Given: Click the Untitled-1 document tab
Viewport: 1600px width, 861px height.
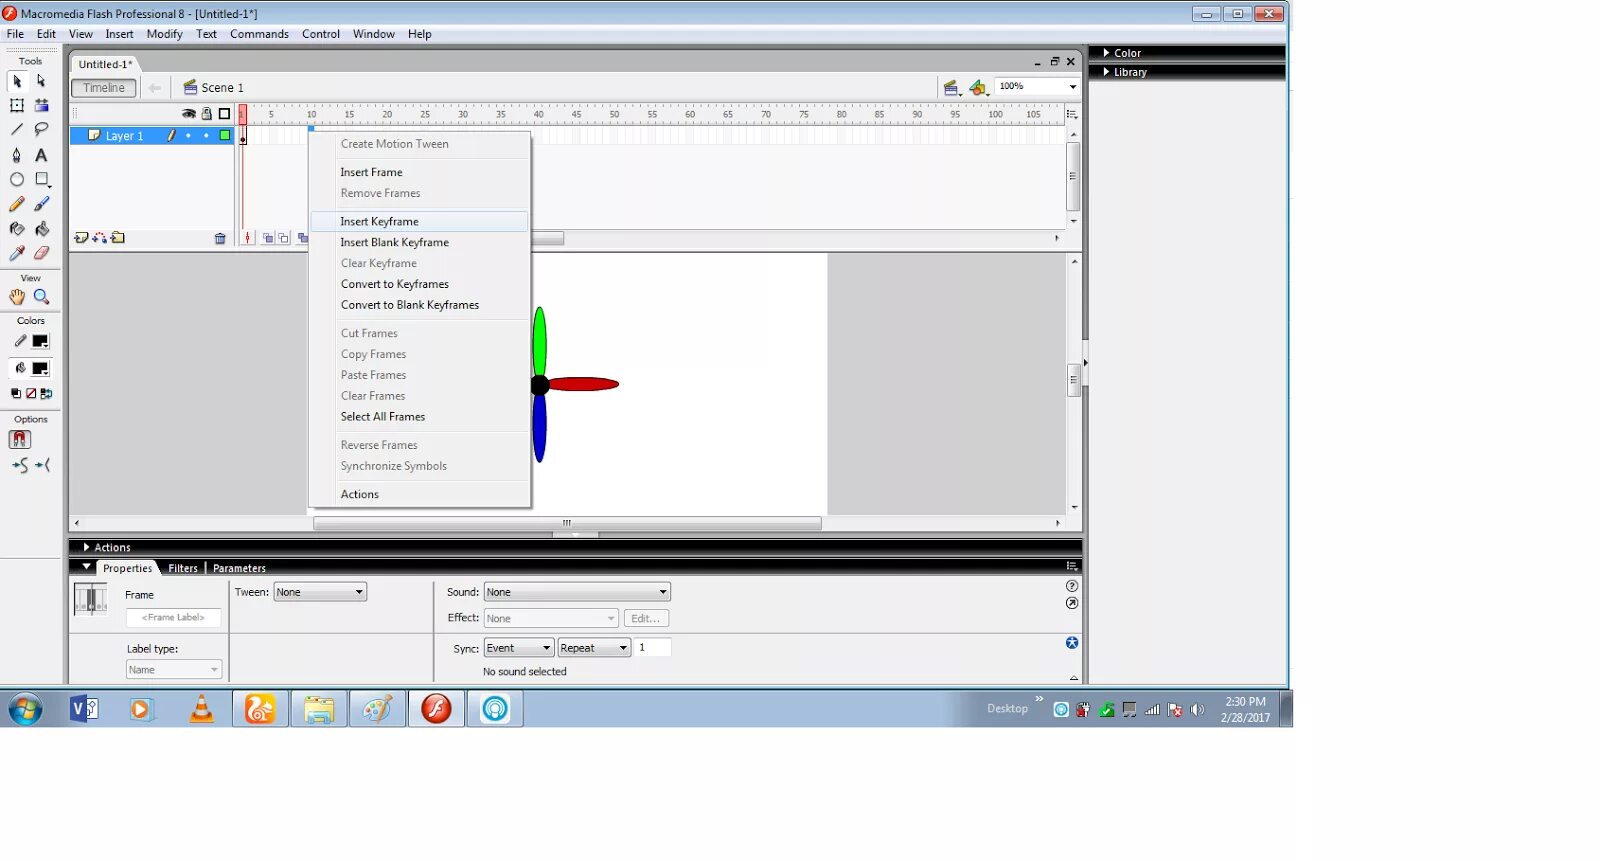Looking at the screenshot, I should tap(105, 64).
